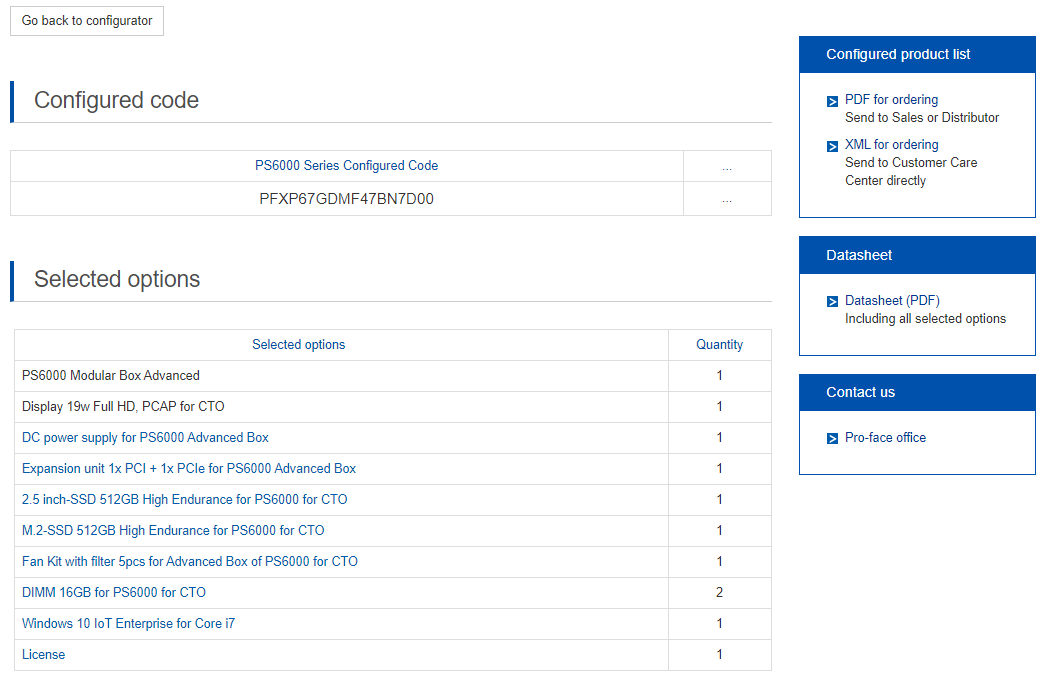
Task: Click Send to Customer Care Center directly text
Action: pos(911,172)
